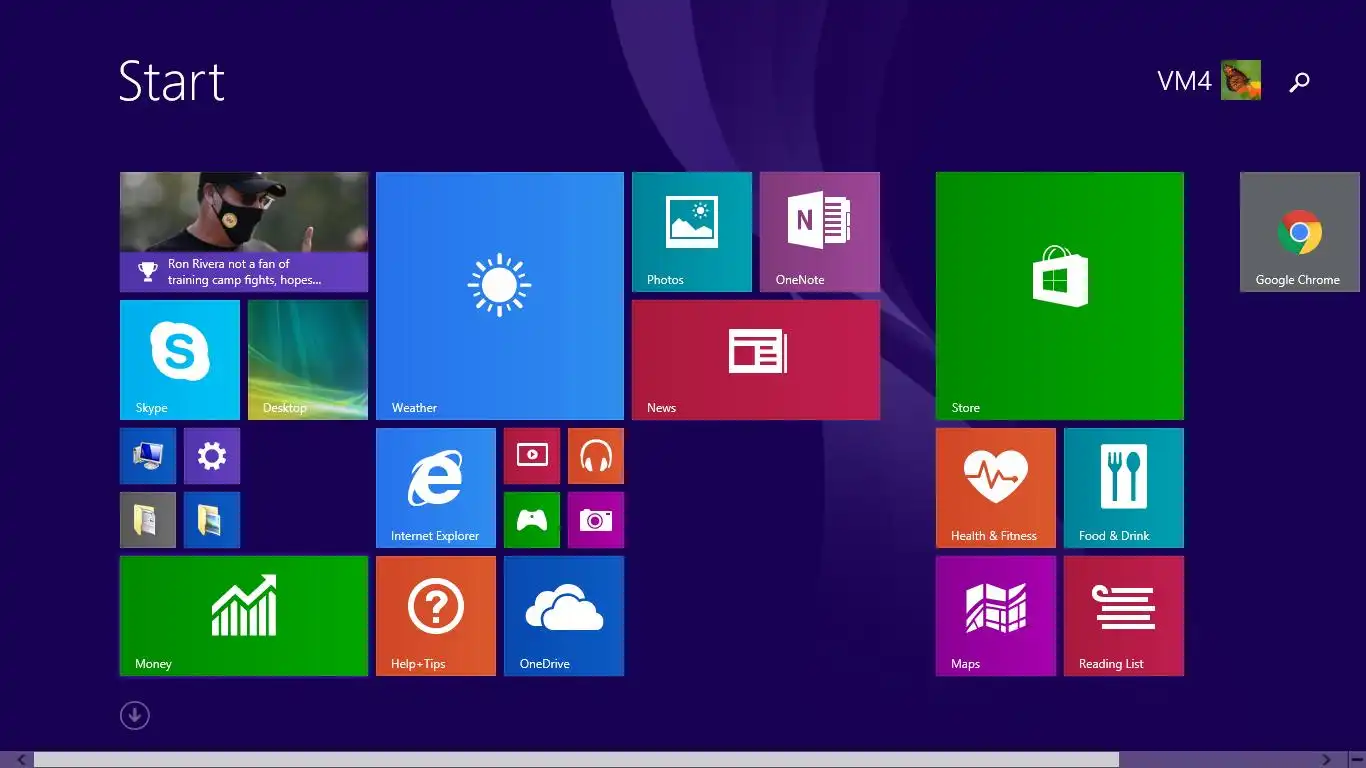Click the scrollbar left arrow
Image resolution: width=1366 pixels, height=768 pixels.
pyautogui.click(x=22, y=760)
